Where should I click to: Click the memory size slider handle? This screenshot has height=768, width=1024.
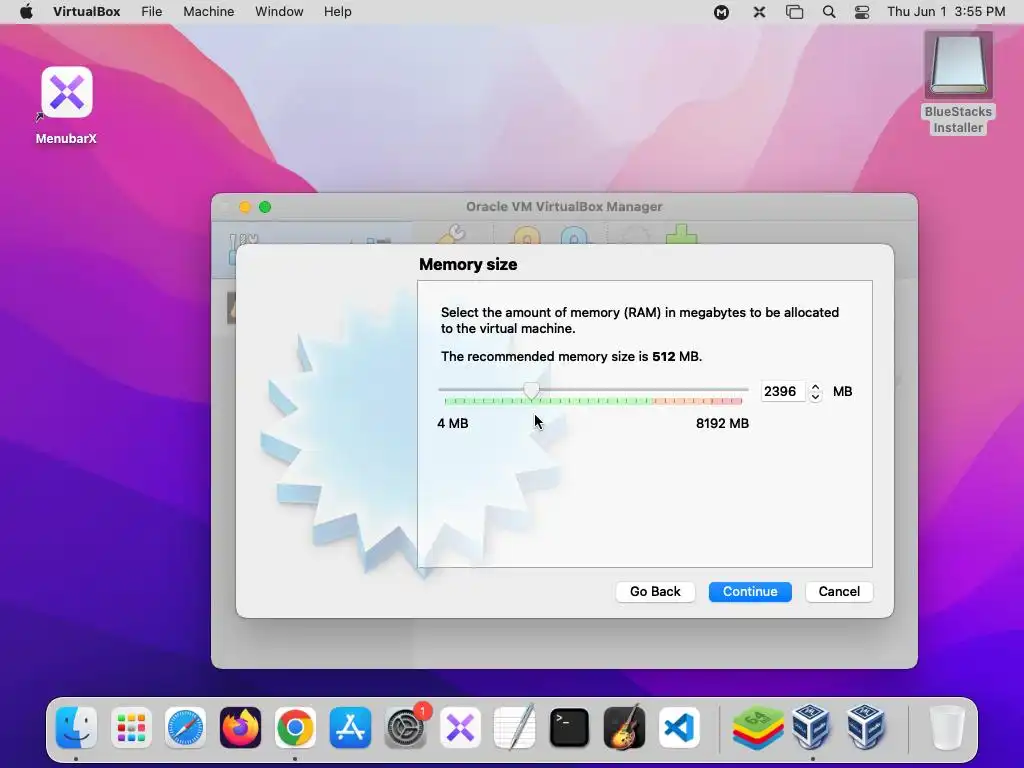532,391
